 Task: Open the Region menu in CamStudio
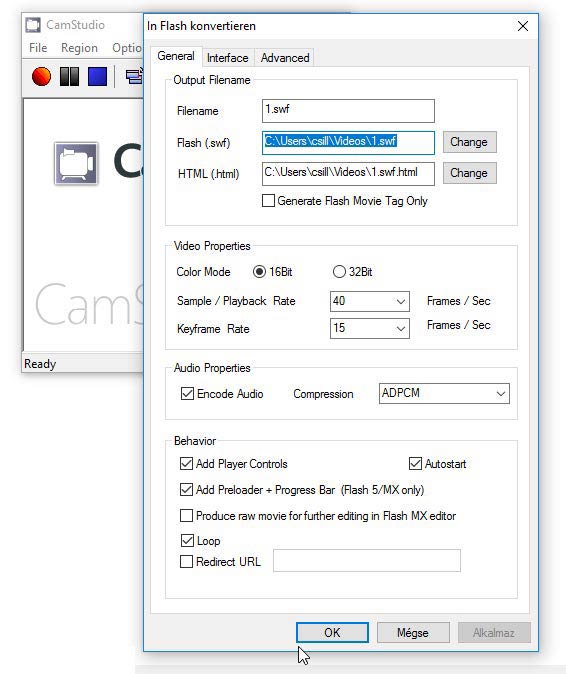[79, 48]
